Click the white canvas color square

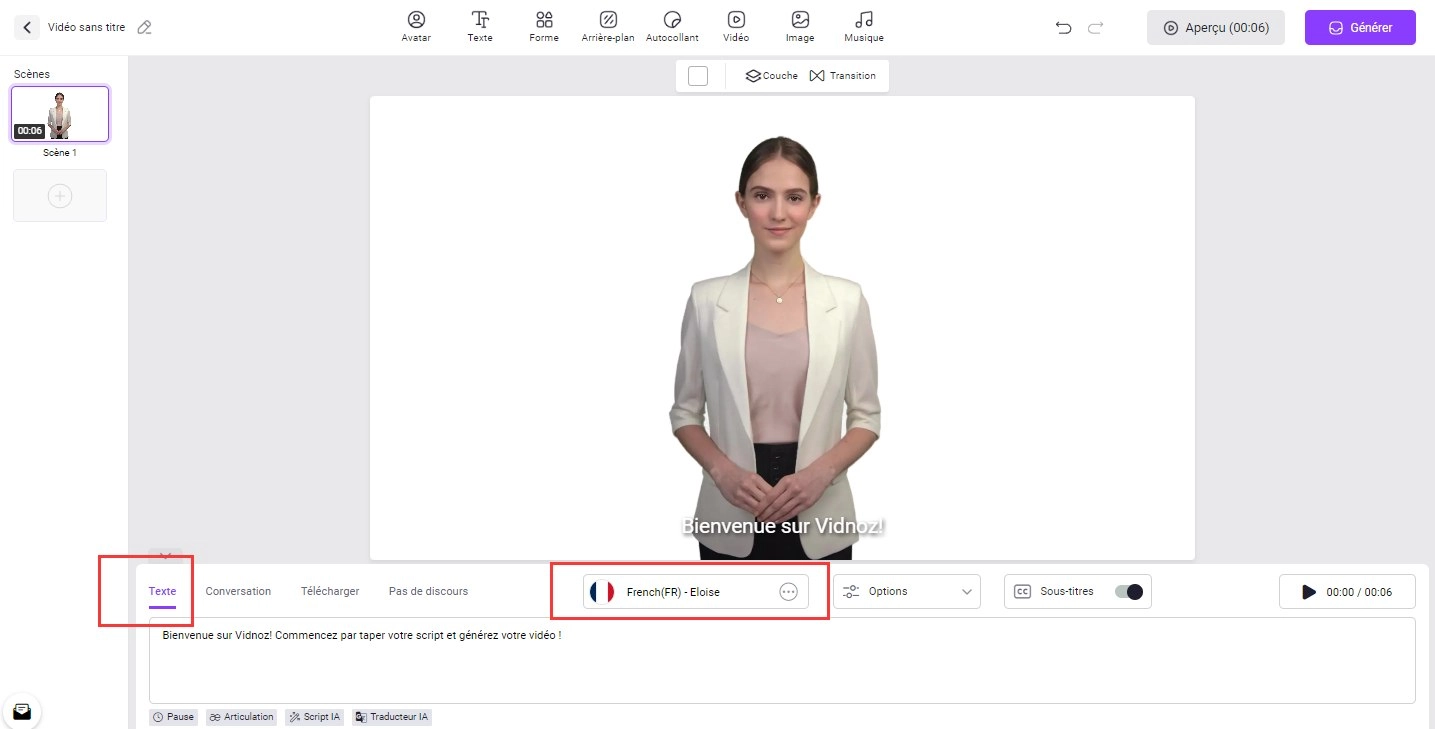[698, 76]
